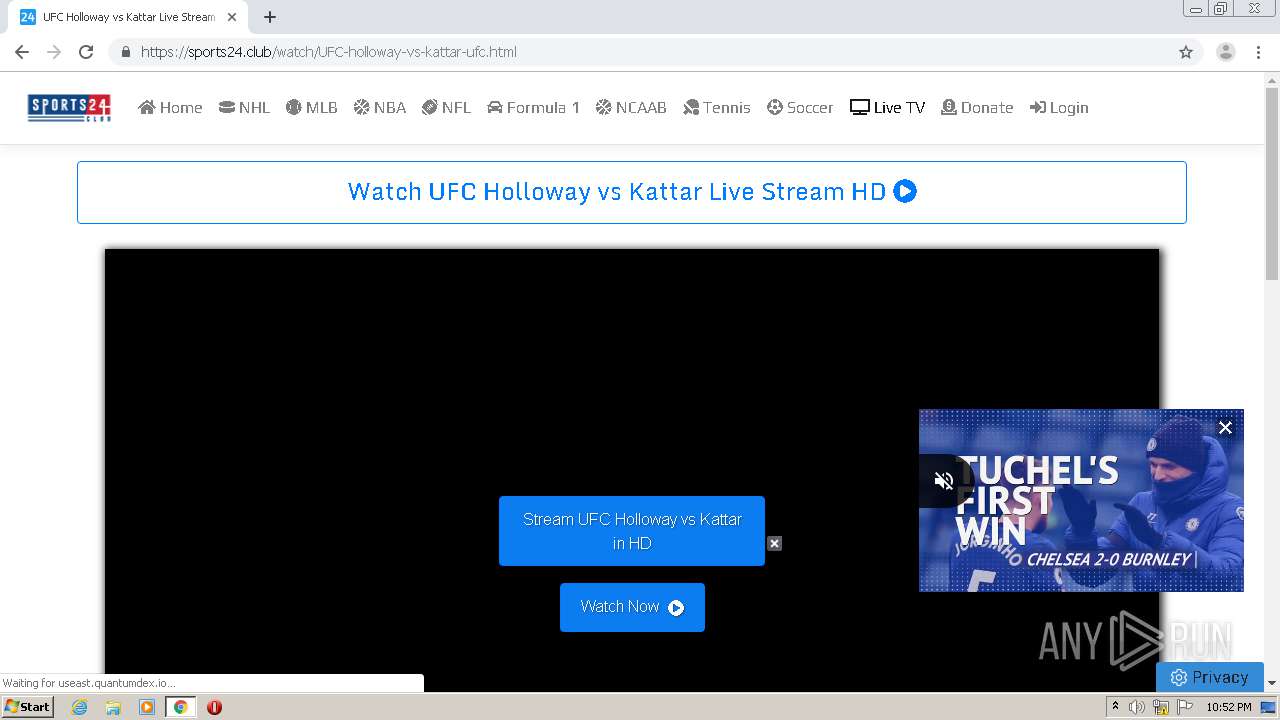The height and width of the screenshot is (720, 1280).
Task: Reload the current page
Action: (x=86, y=52)
